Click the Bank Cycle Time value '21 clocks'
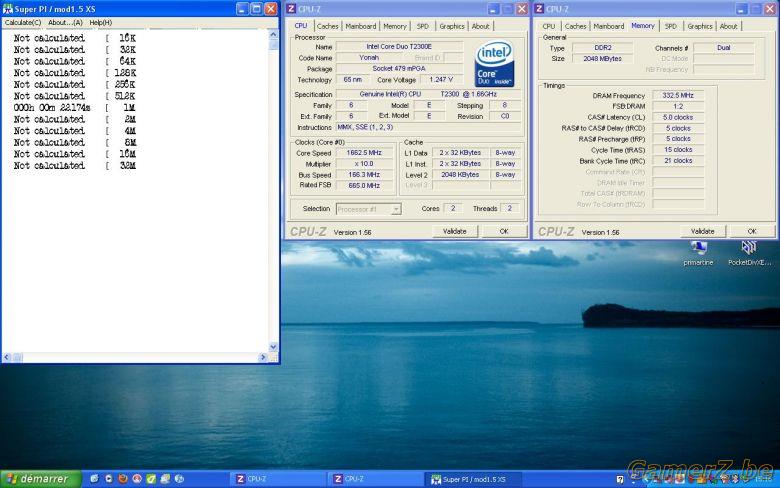780x488 pixels. click(x=678, y=161)
